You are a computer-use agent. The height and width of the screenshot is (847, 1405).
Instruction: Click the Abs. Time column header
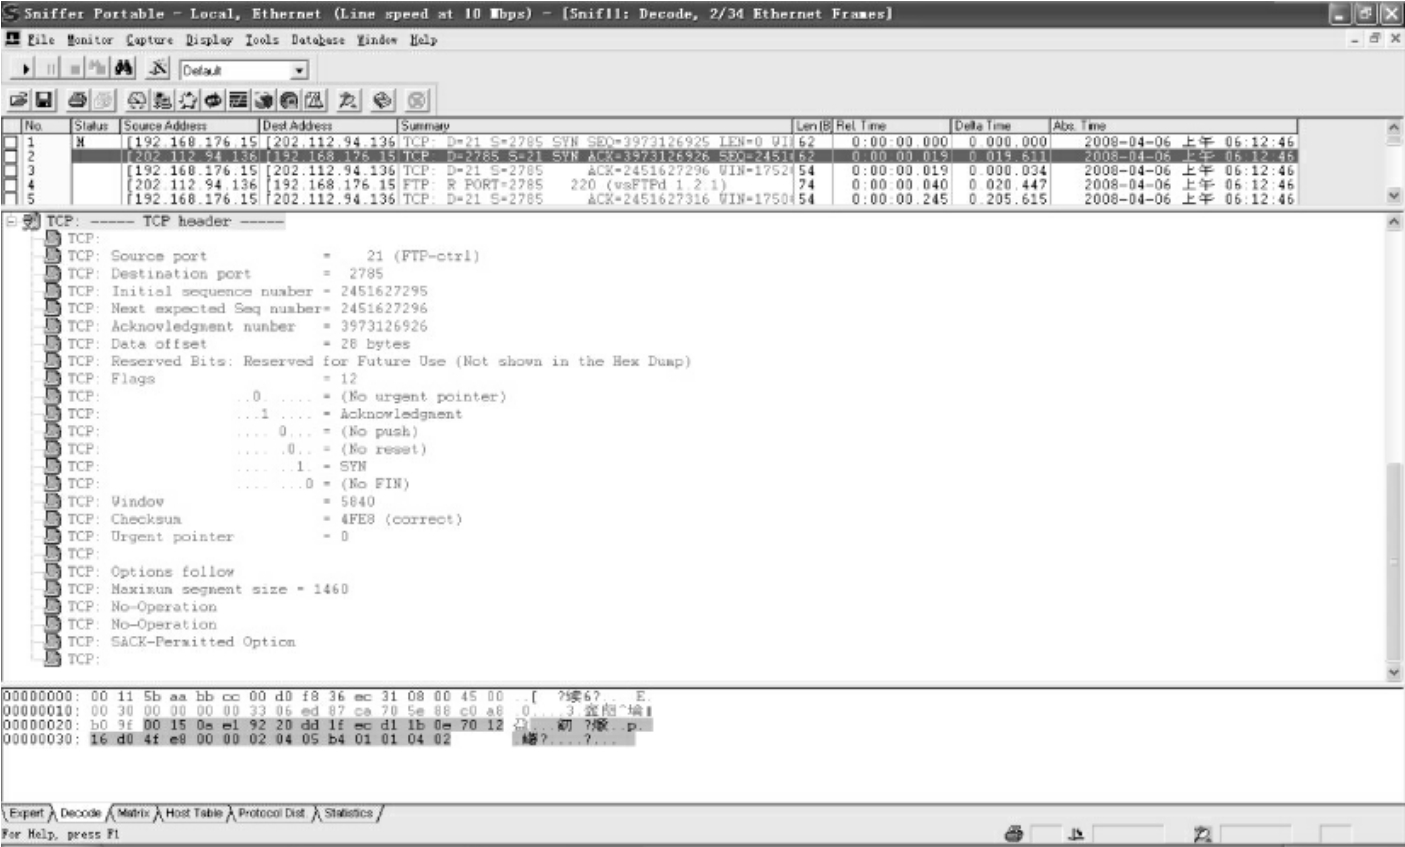pyautogui.click(x=1173, y=126)
